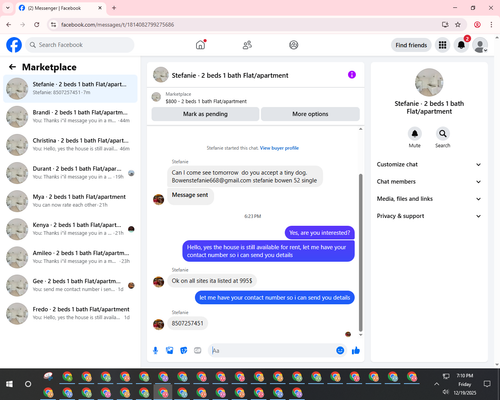Open Gee's conversation in the list
Image resolution: width=500 pixels, height=400 pixels.
70,285
